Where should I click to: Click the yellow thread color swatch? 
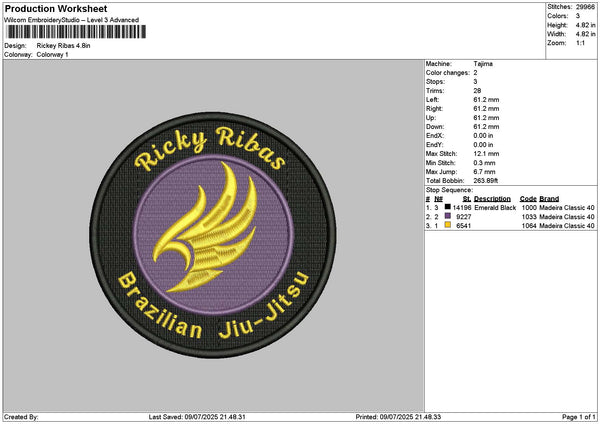[x=447, y=225]
